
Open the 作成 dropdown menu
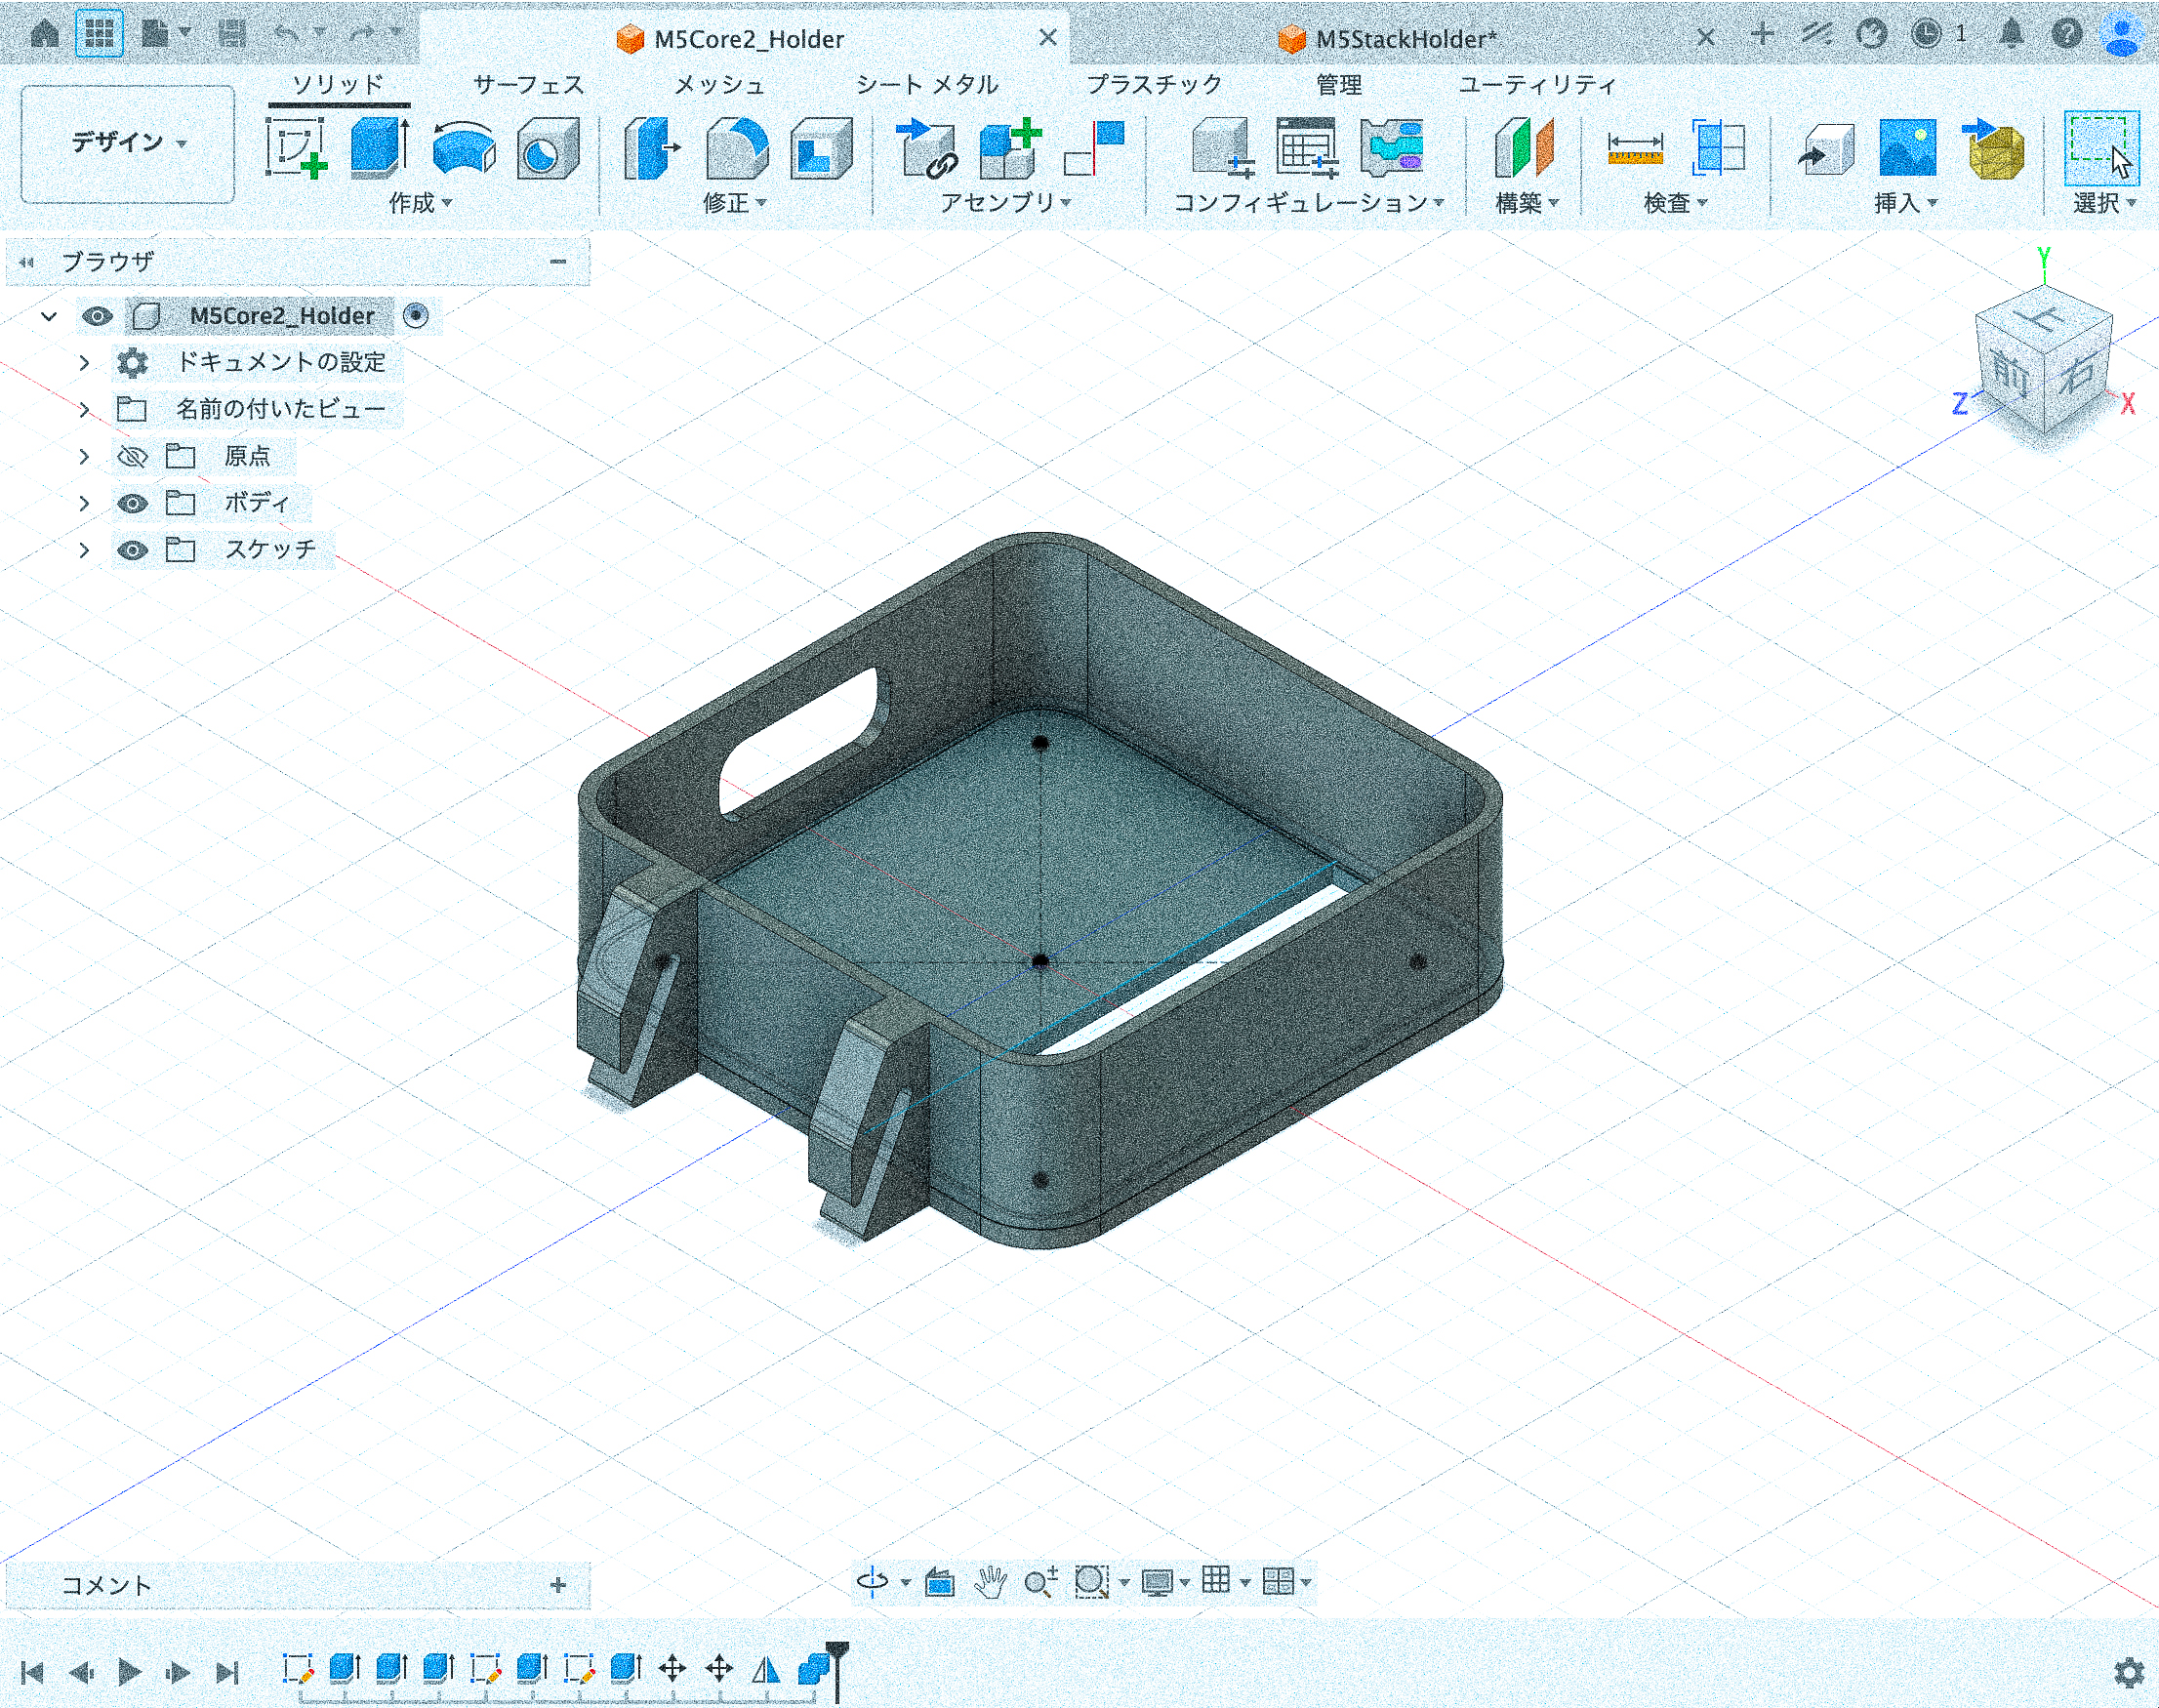(420, 203)
